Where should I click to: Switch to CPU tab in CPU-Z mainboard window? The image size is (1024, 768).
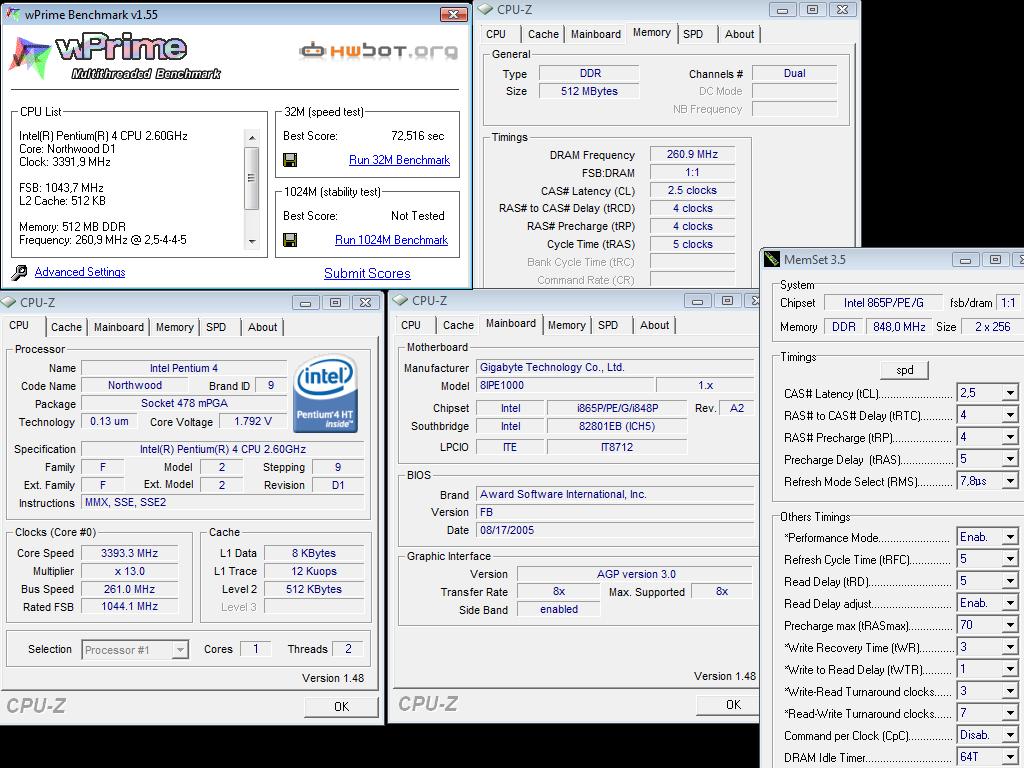coord(411,325)
